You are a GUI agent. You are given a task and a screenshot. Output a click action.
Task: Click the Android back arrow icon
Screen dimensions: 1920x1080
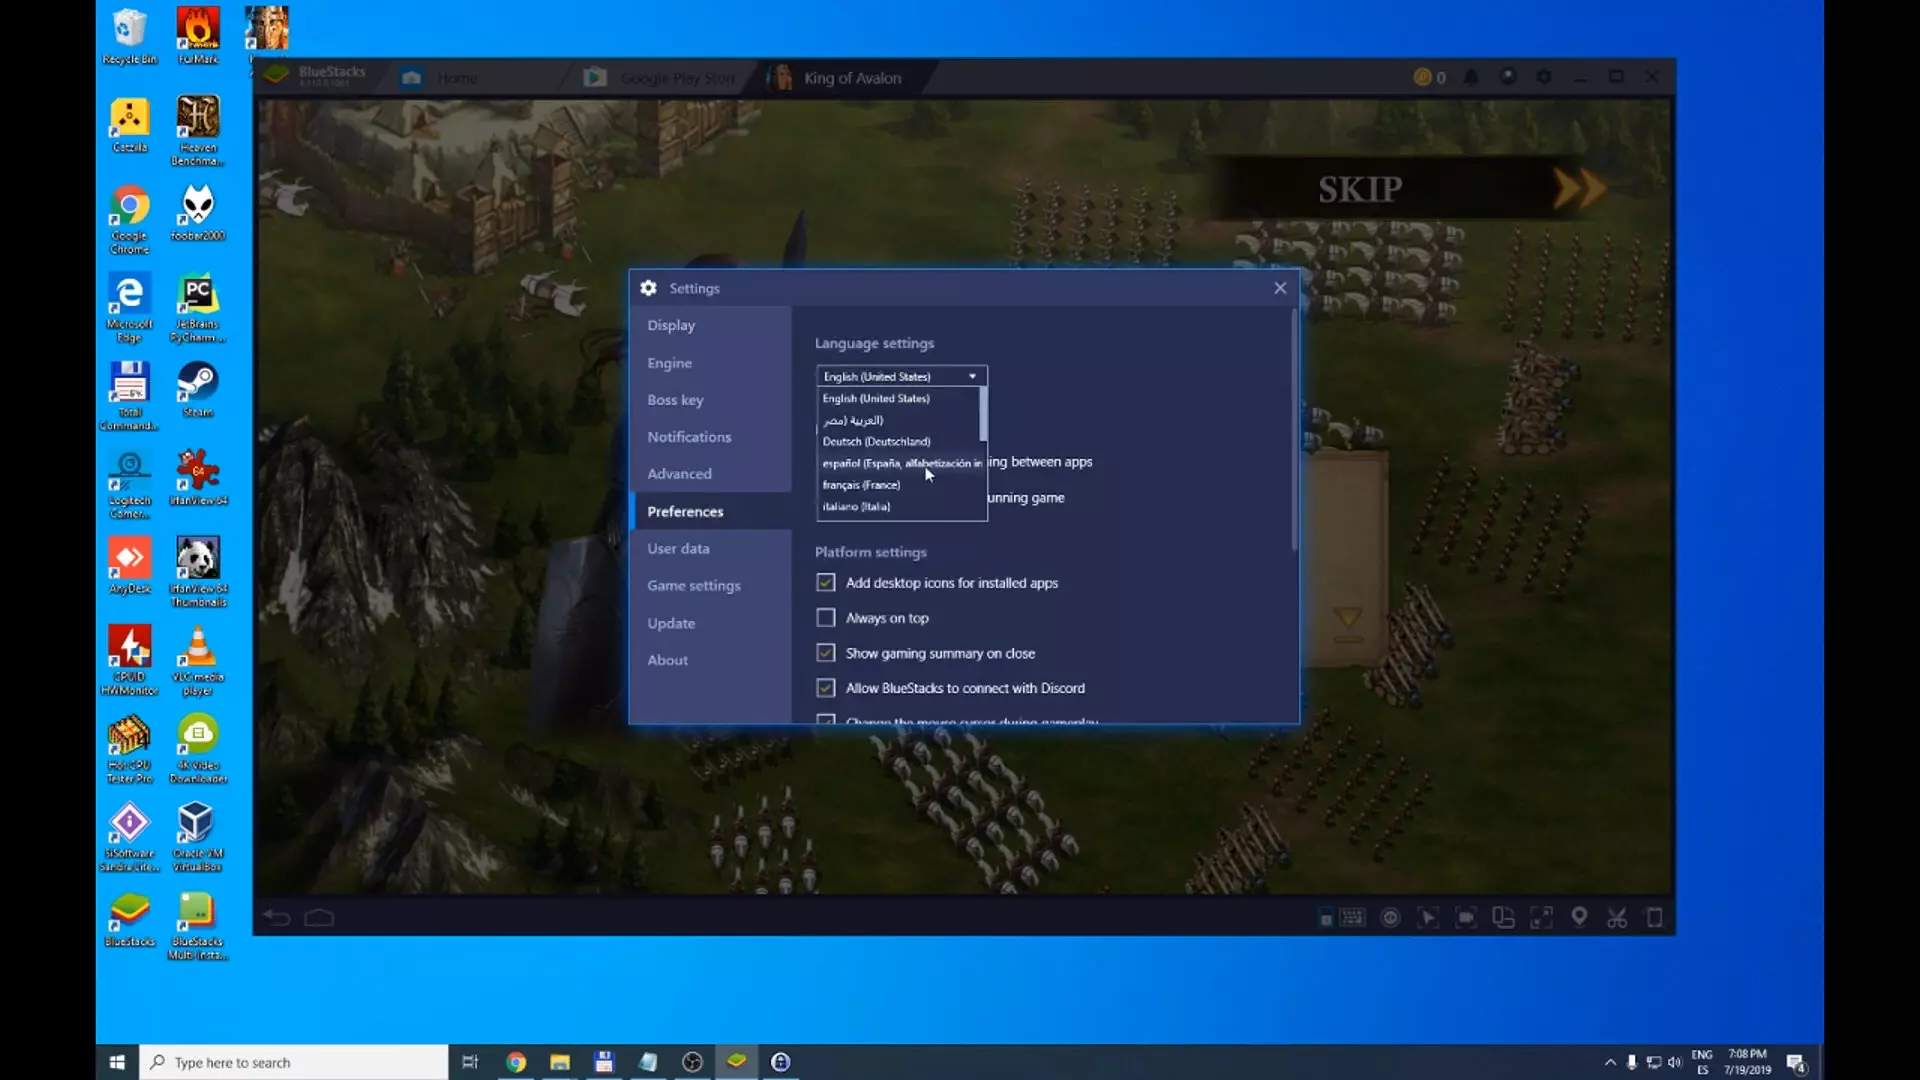tap(277, 917)
